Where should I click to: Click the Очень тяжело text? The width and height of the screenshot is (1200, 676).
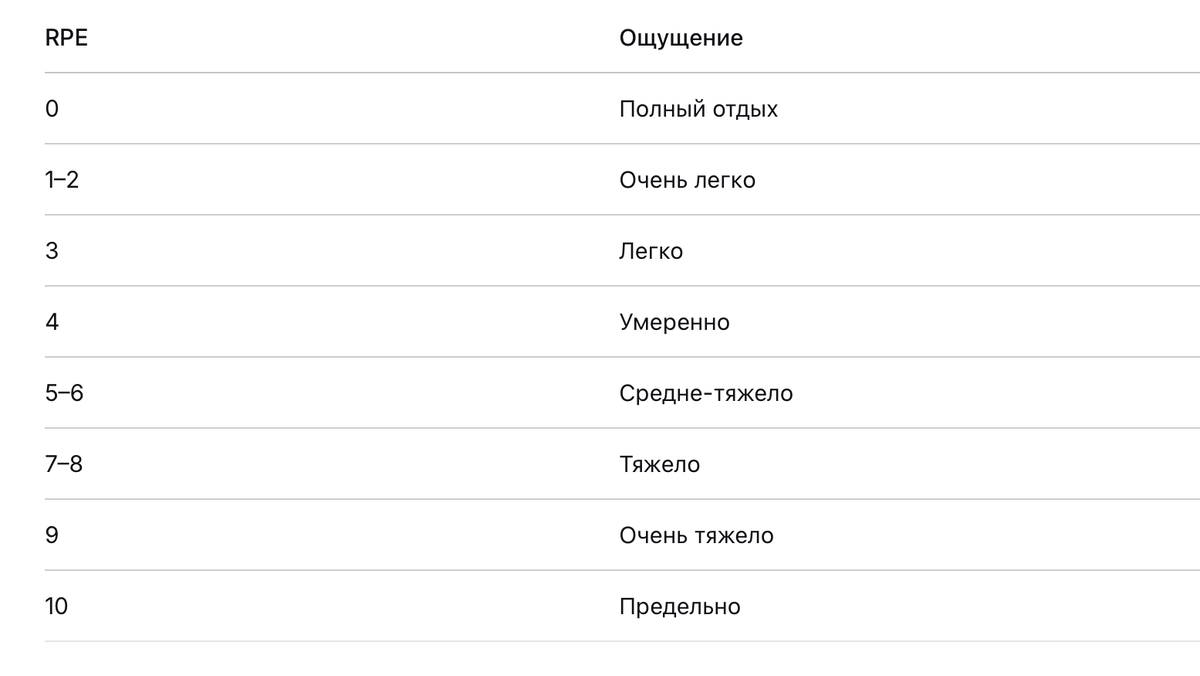[696, 535]
